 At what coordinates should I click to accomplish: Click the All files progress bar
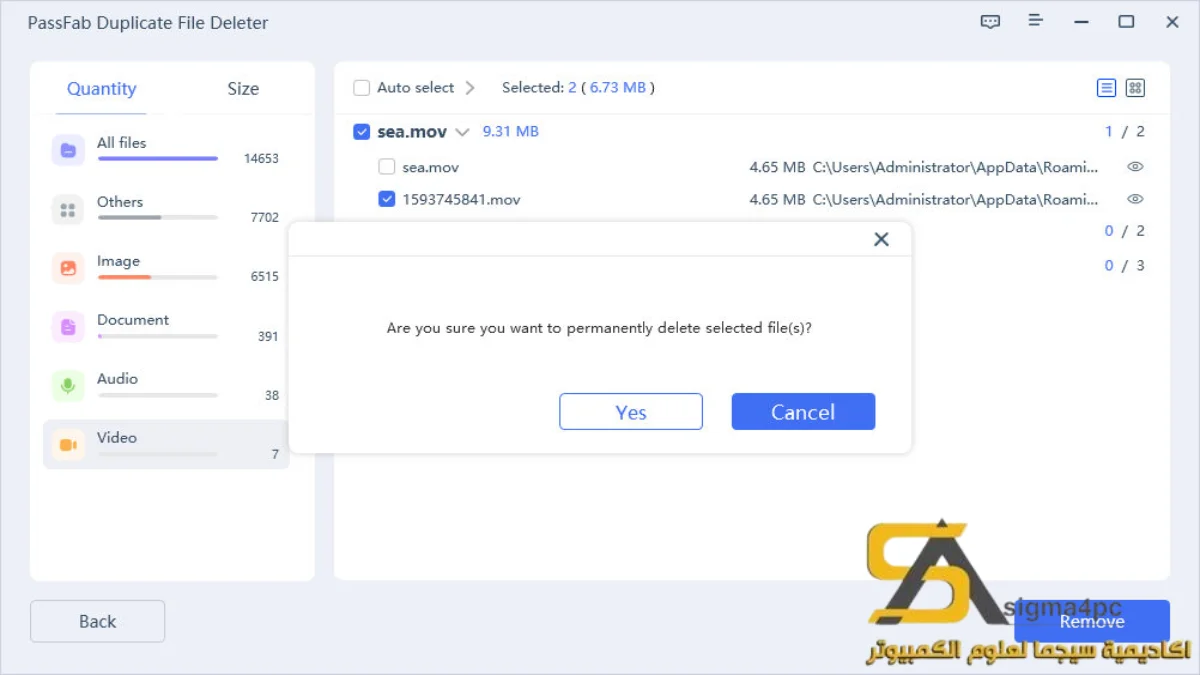[157, 158]
